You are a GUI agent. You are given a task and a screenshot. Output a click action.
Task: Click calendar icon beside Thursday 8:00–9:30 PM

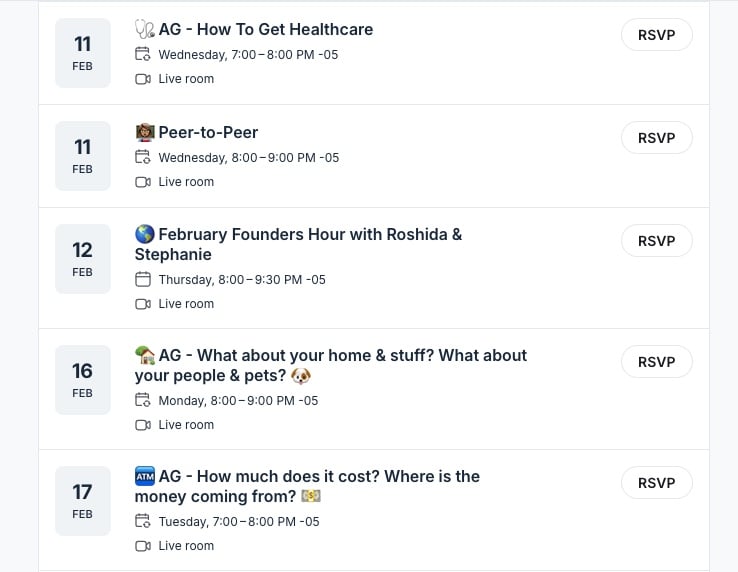click(x=143, y=280)
